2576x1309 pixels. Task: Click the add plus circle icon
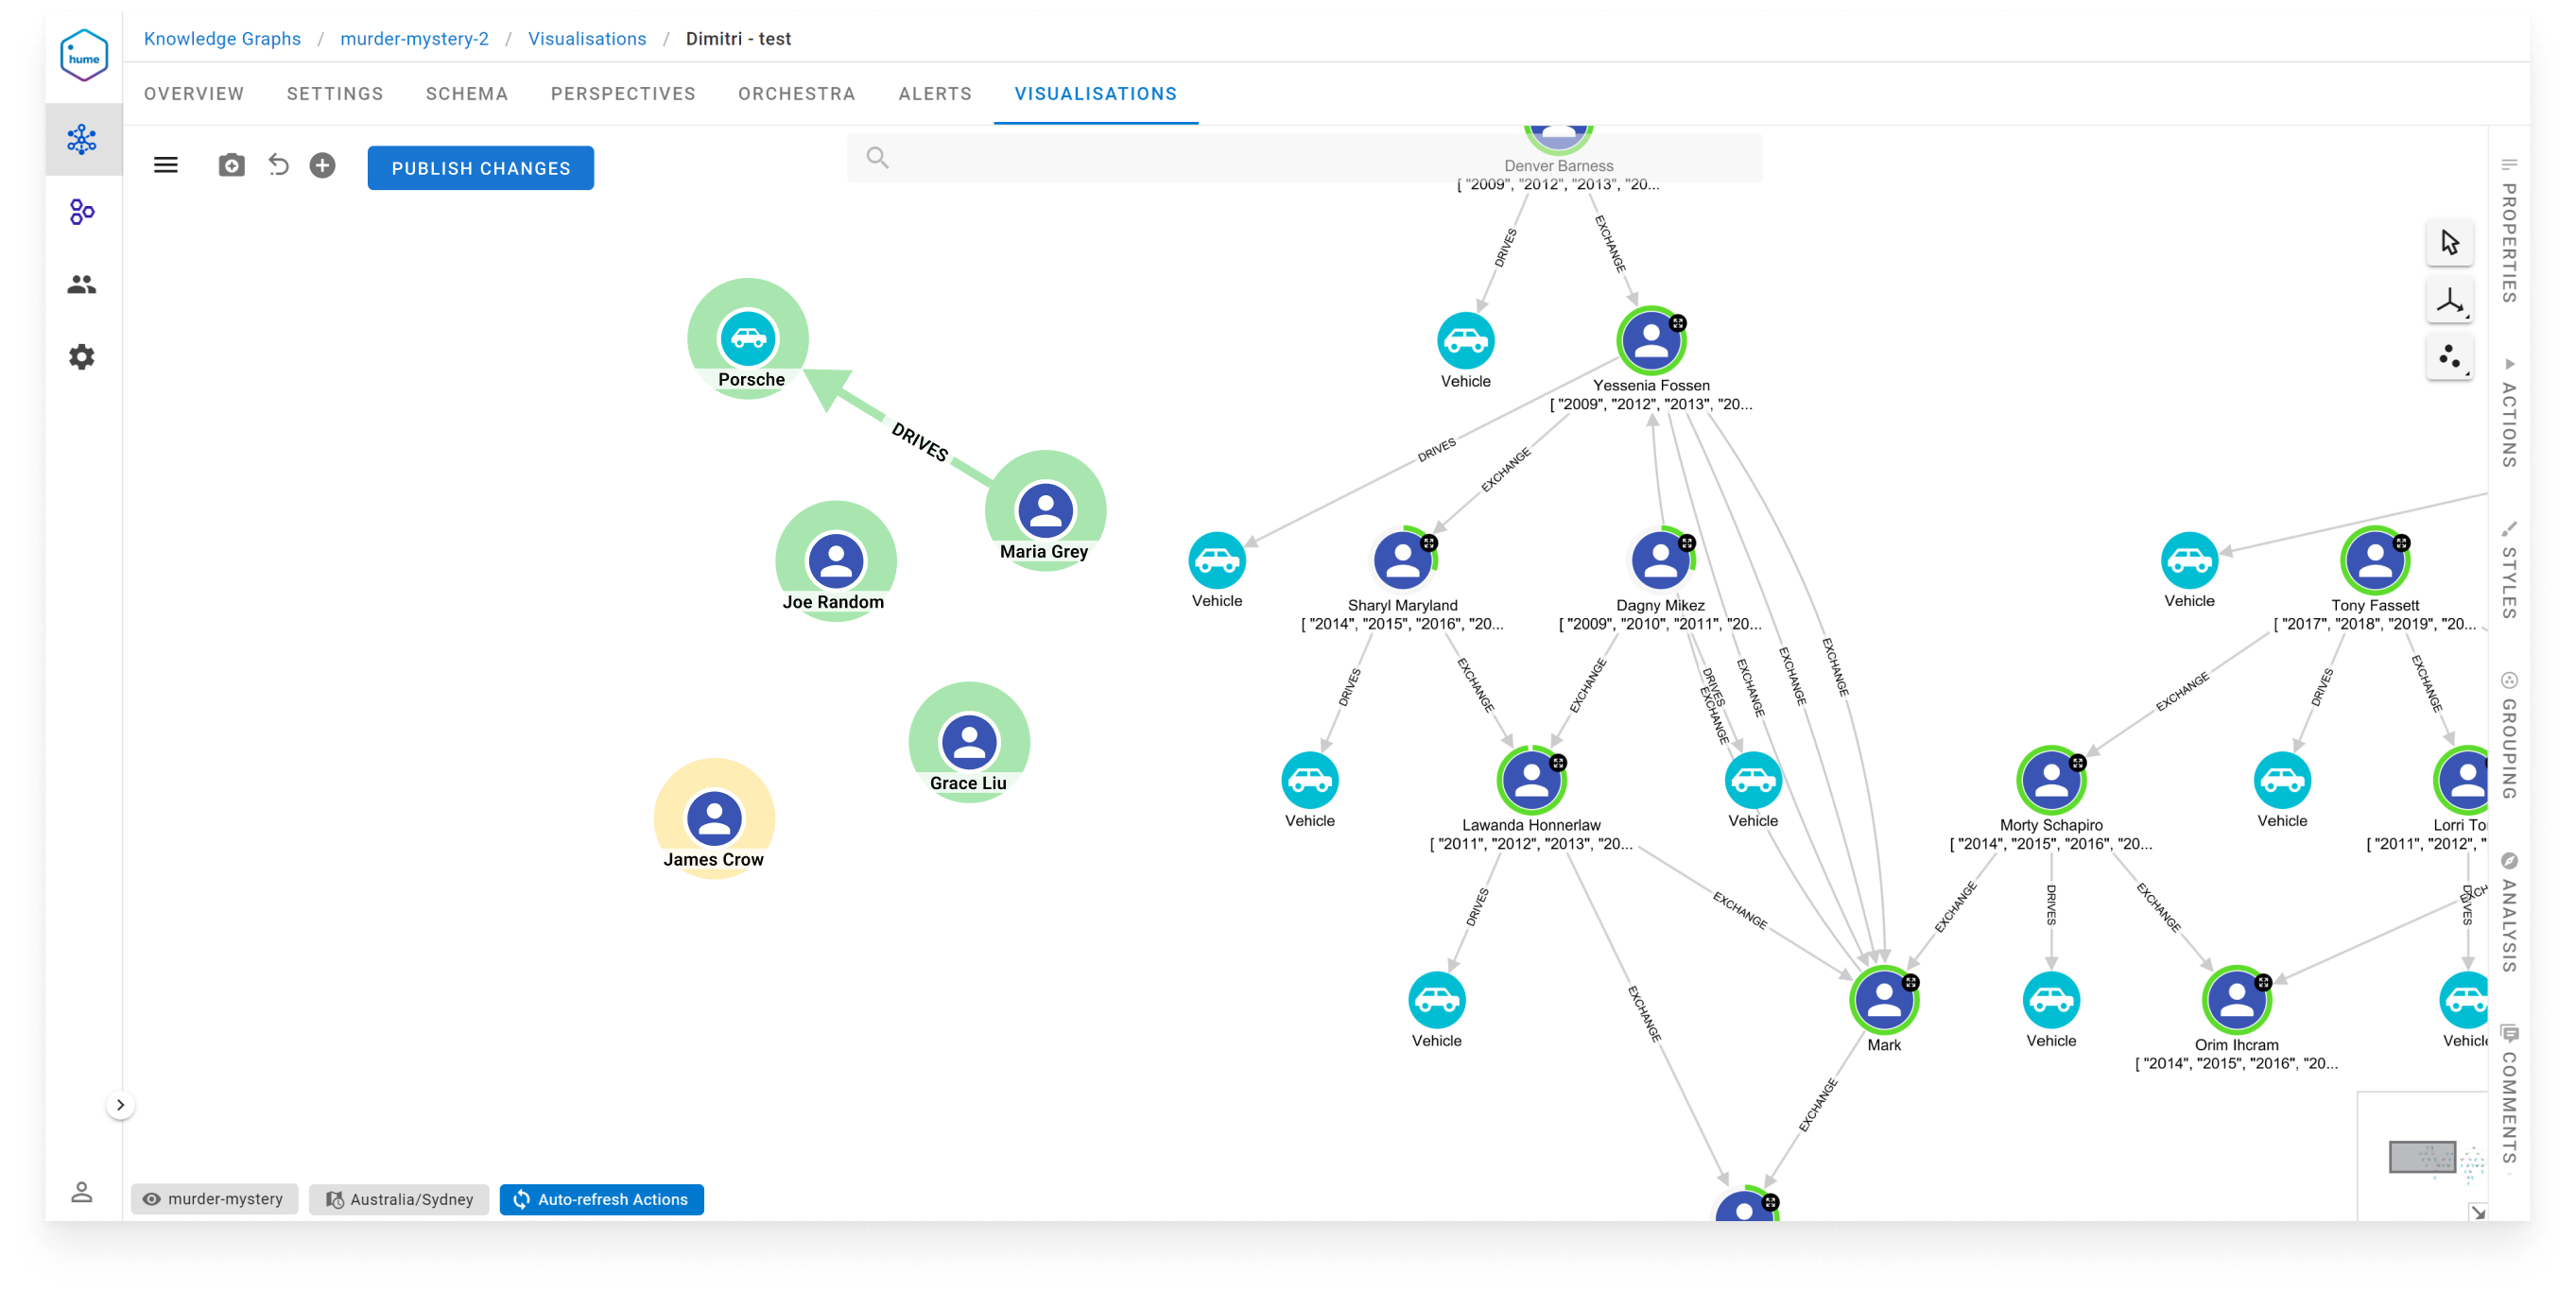[322, 166]
